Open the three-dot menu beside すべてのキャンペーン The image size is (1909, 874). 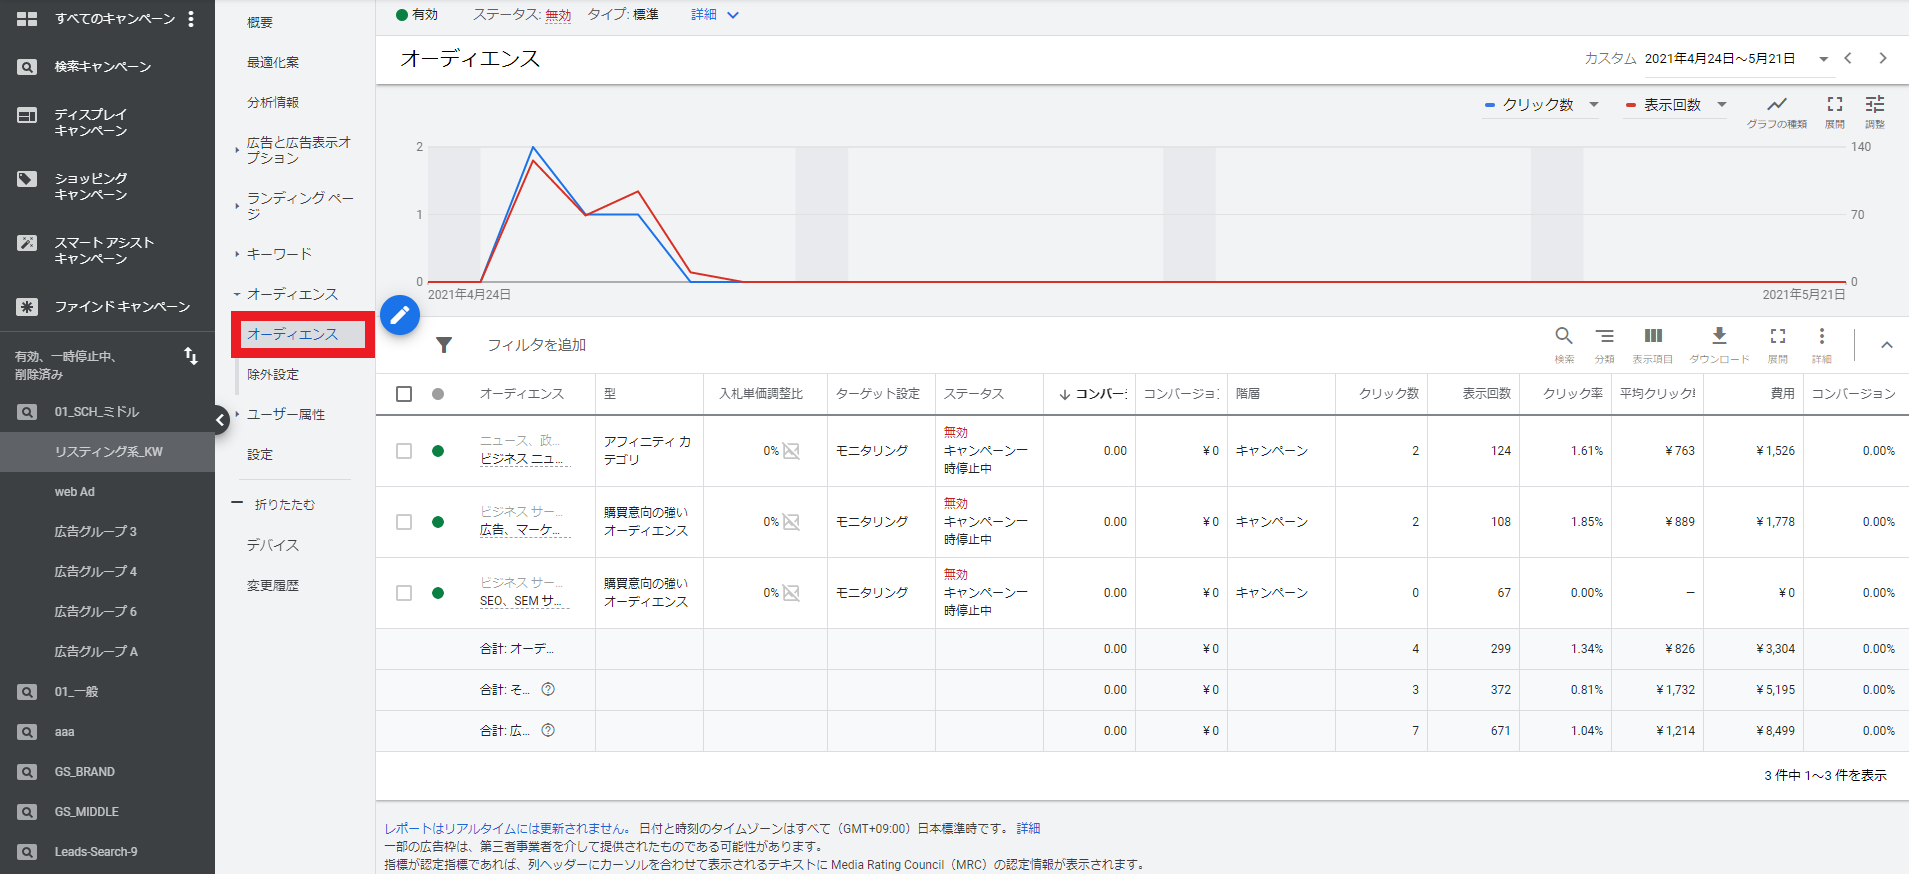191,19
